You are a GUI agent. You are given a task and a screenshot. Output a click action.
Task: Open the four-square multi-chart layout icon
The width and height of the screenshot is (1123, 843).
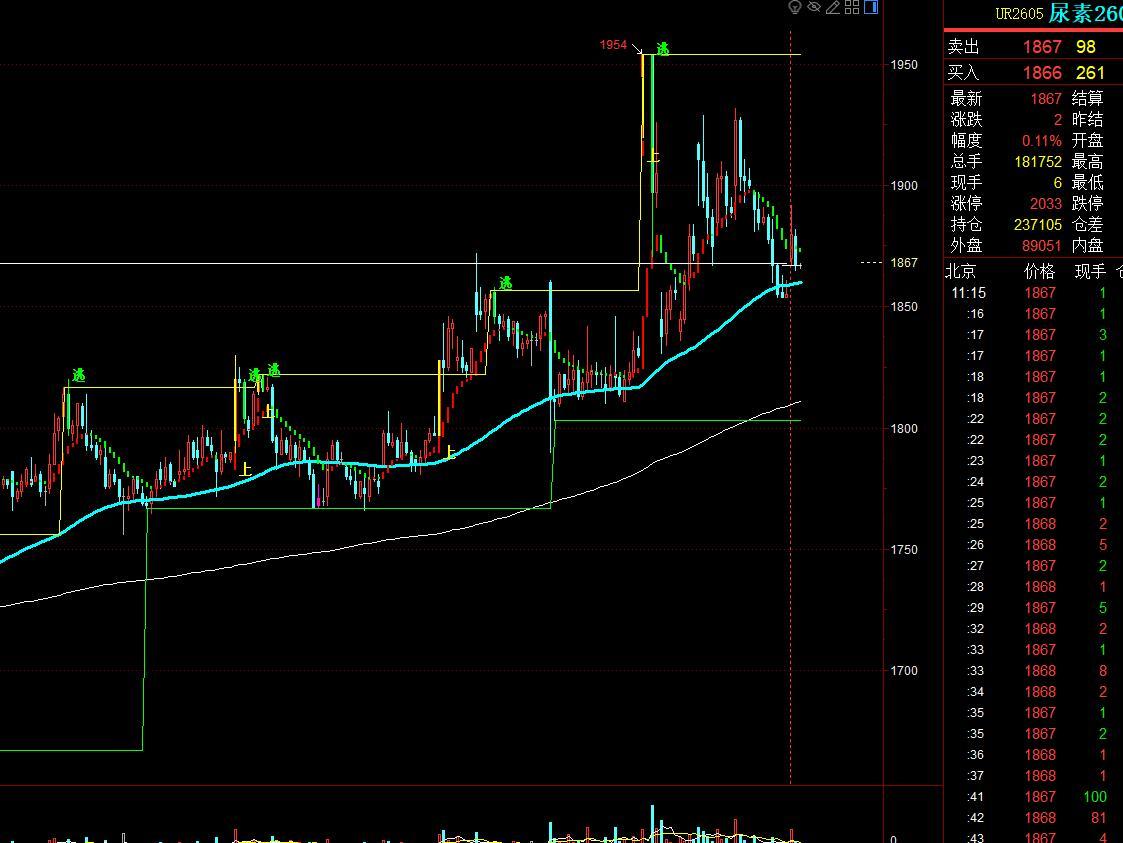pos(852,7)
